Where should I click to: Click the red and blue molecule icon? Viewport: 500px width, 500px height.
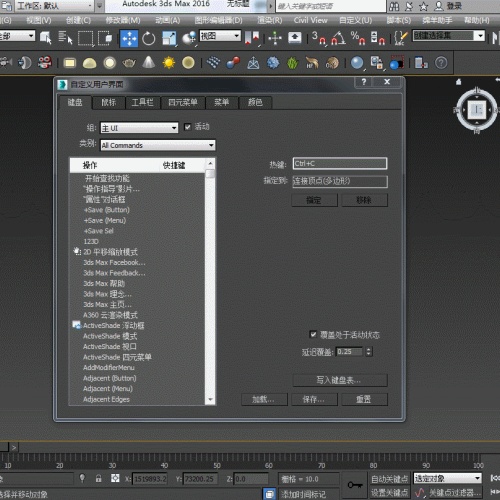click(233, 63)
